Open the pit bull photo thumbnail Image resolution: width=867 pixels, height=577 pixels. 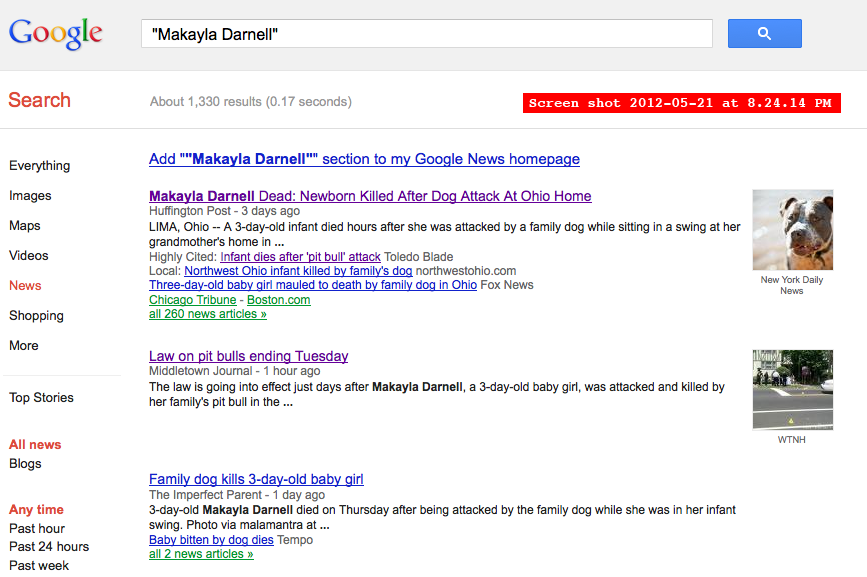(792, 230)
